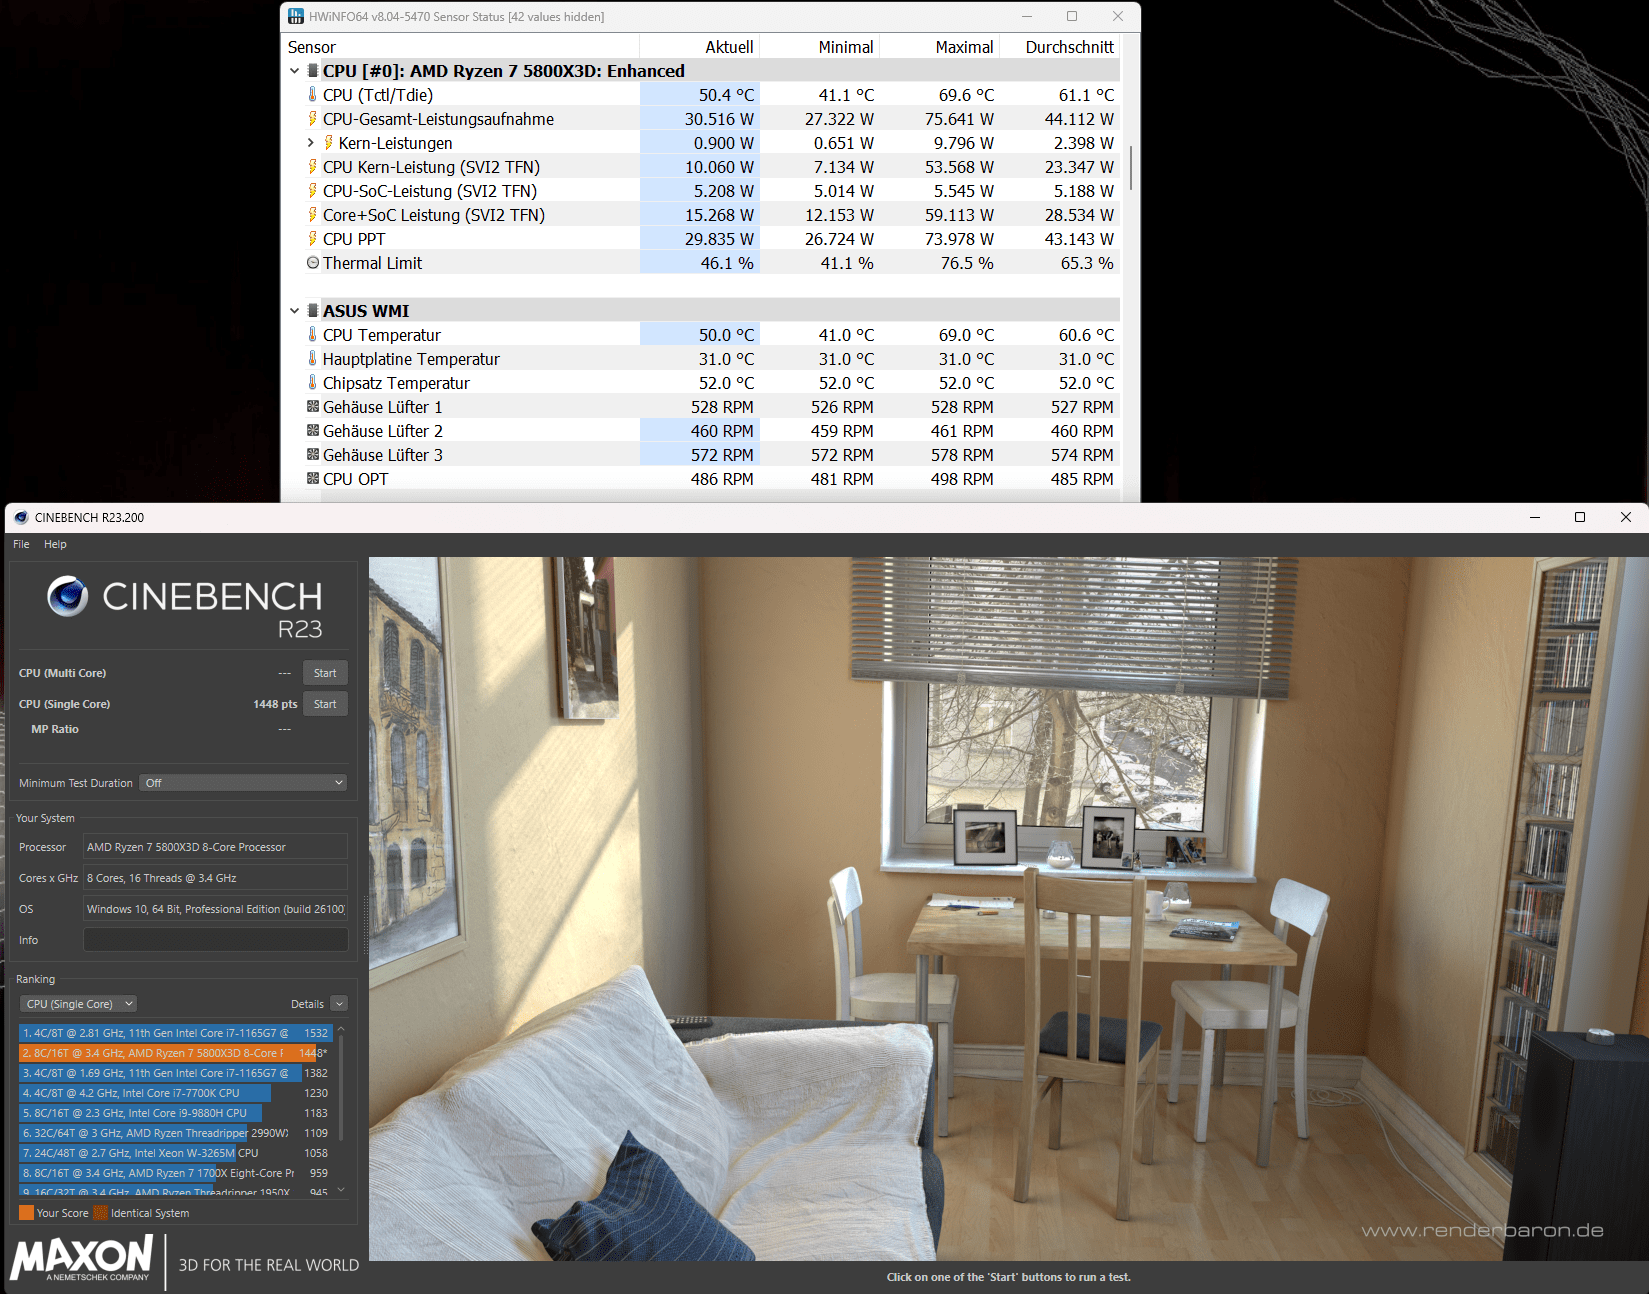This screenshot has height=1294, width=1649.
Task: Click lightning icon beside Kern-Leistungen
Action: click(x=329, y=143)
